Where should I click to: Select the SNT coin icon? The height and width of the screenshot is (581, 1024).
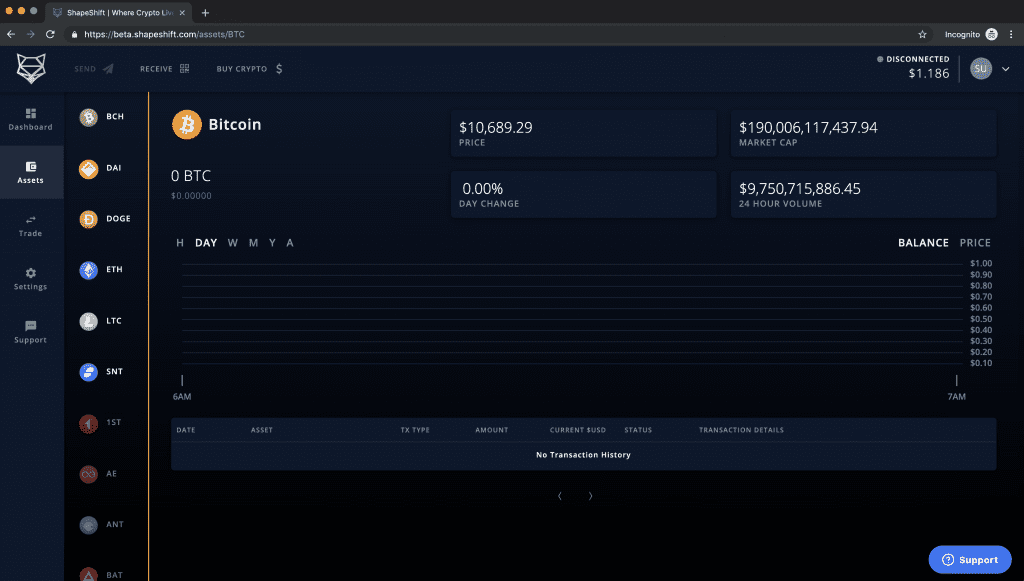tap(88, 372)
